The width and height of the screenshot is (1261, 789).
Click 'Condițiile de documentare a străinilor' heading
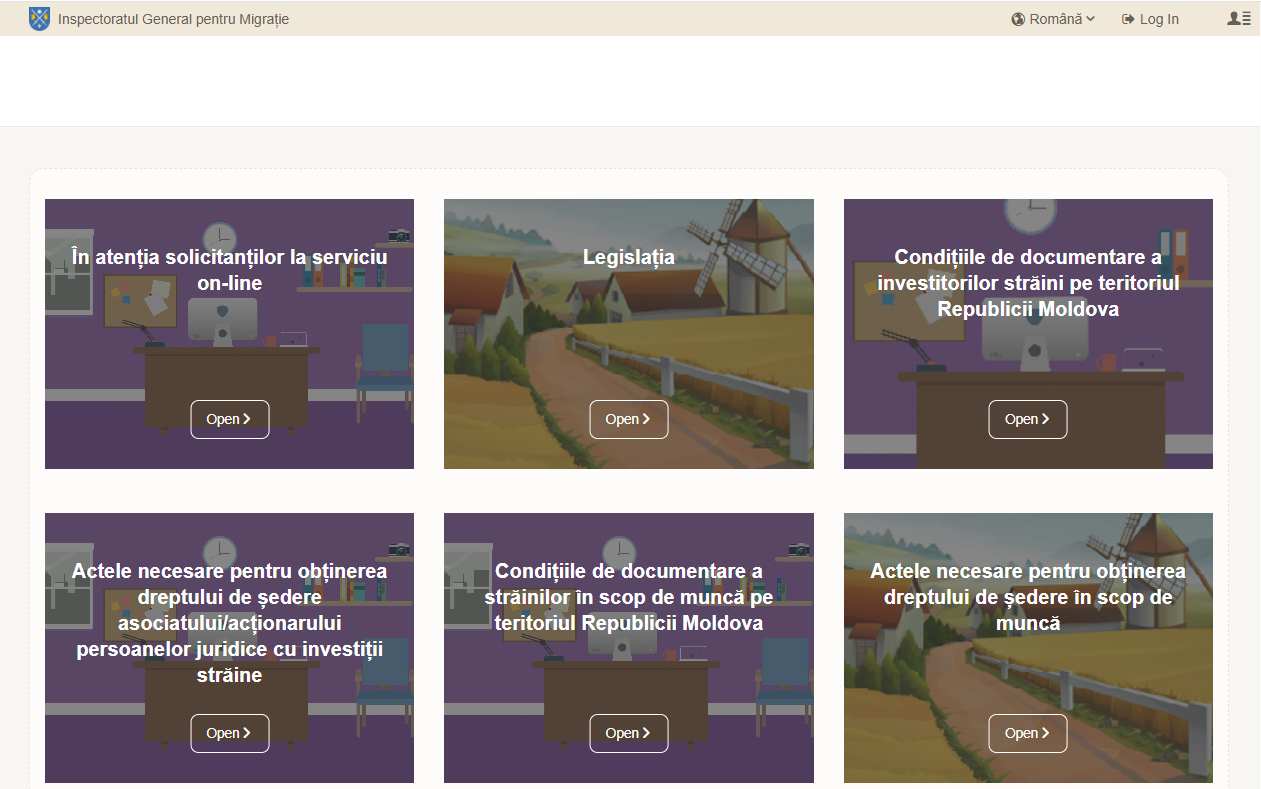point(628,597)
